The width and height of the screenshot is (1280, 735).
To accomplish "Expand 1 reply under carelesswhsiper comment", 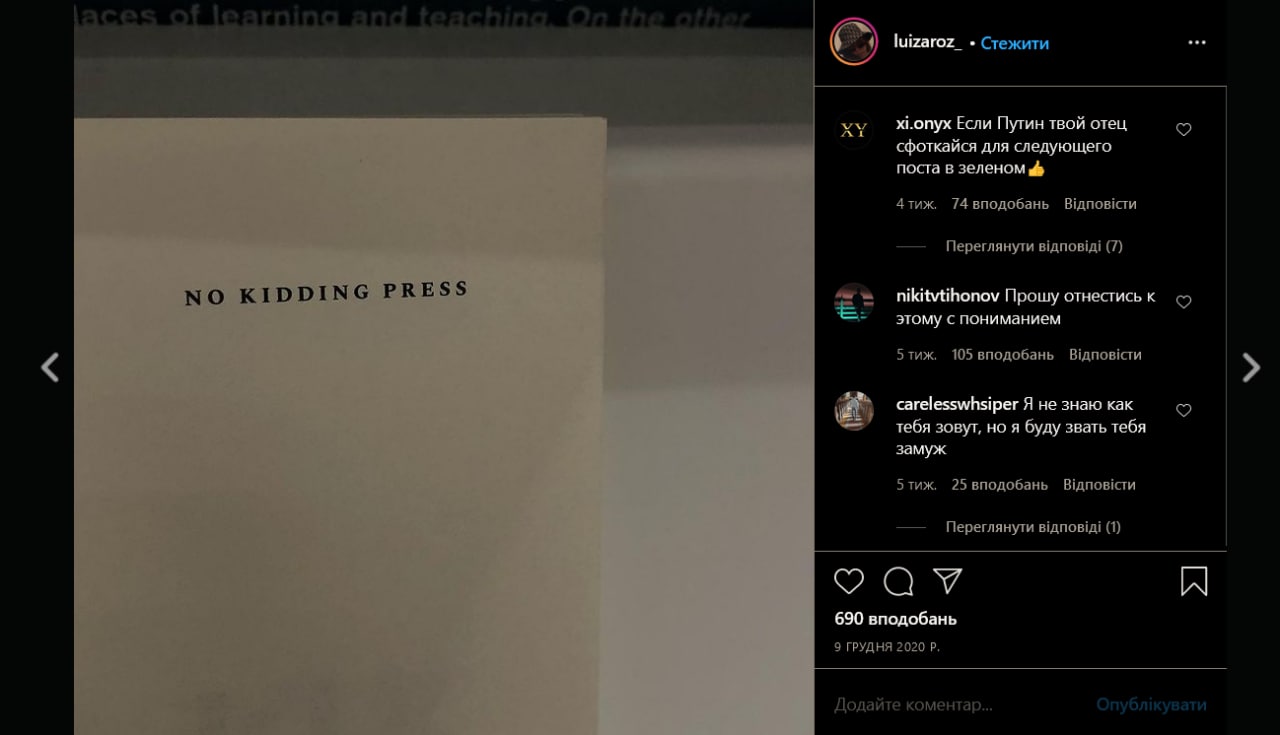I will pos(1033,527).
